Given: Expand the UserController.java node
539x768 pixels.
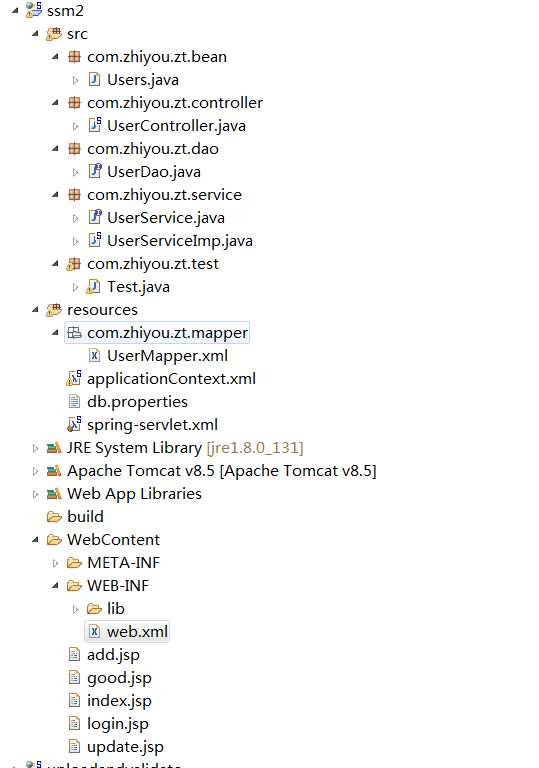Looking at the screenshot, I should [x=75, y=126].
